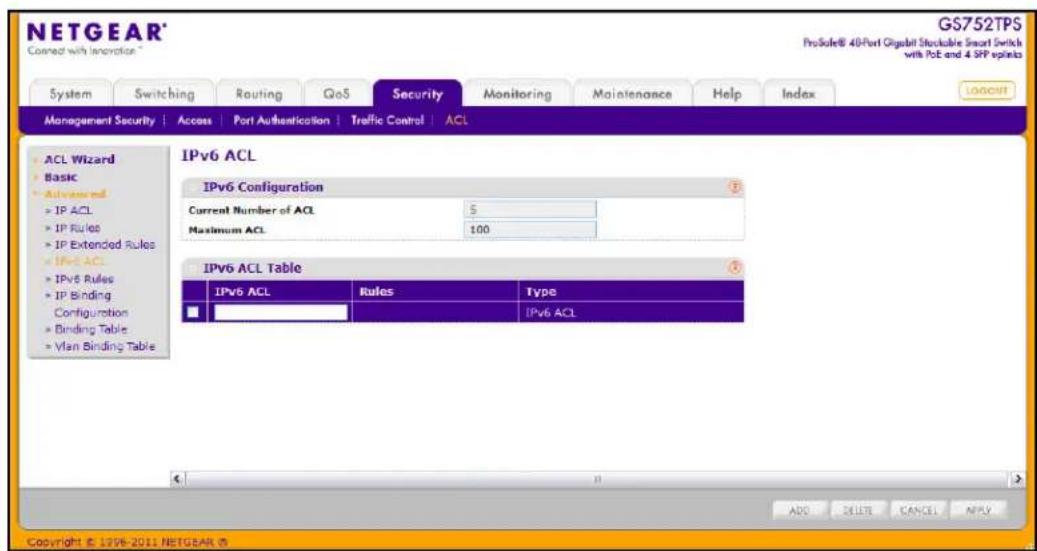Go to Port Authentication submenu
This screenshot has width=1037, height=551.
point(281,120)
